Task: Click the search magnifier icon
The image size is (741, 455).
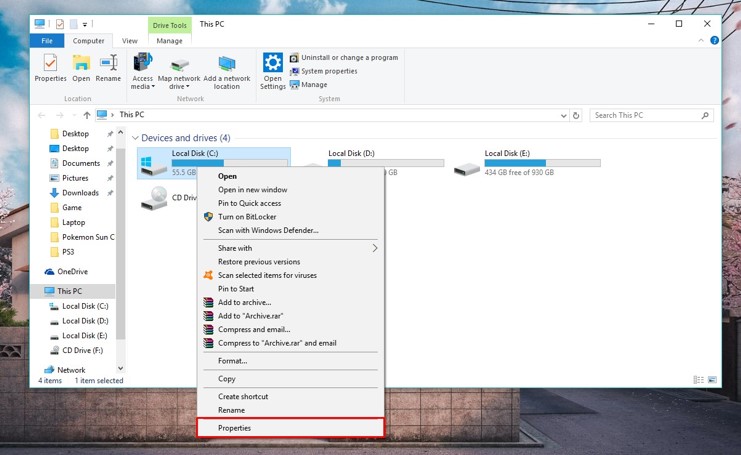Action: click(x=705, y=115)
